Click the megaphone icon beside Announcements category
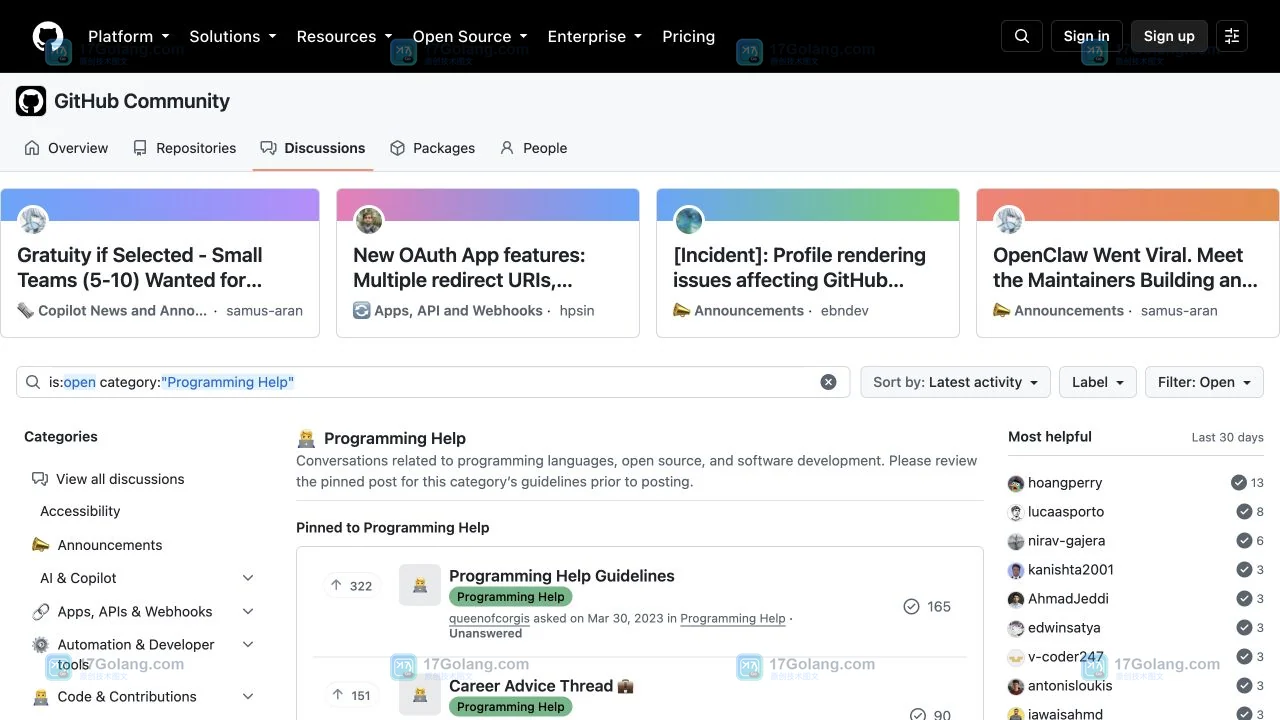The image size is (1280, 720). coord(41,545)
